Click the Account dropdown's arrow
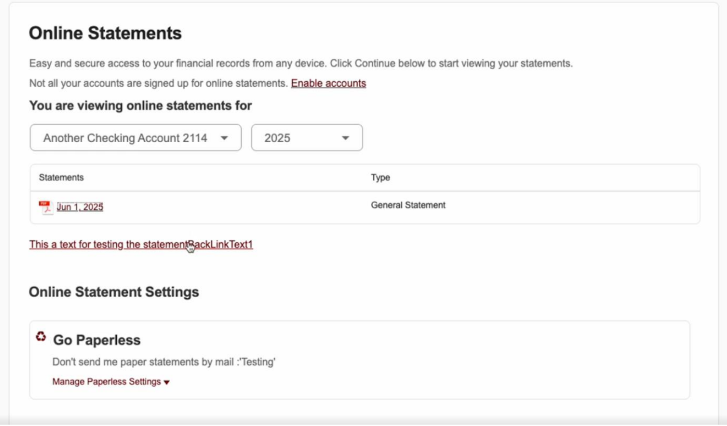This screenshot has width=727, height=426. click(x=224, y=138)
